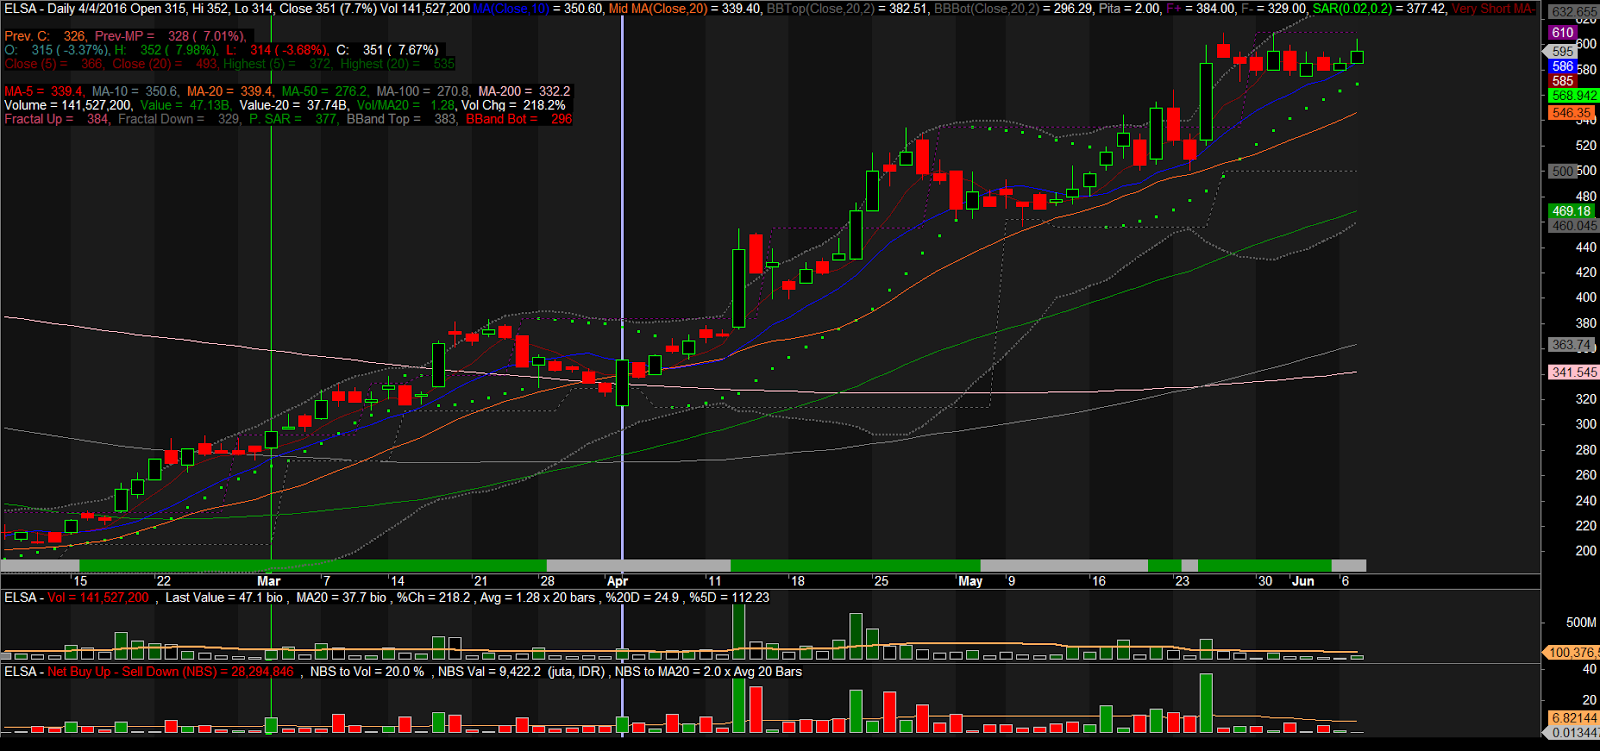
Task: Click the 'ELSA - Daily 4/4/2016' chart title
Action: (x=65, y=9)
